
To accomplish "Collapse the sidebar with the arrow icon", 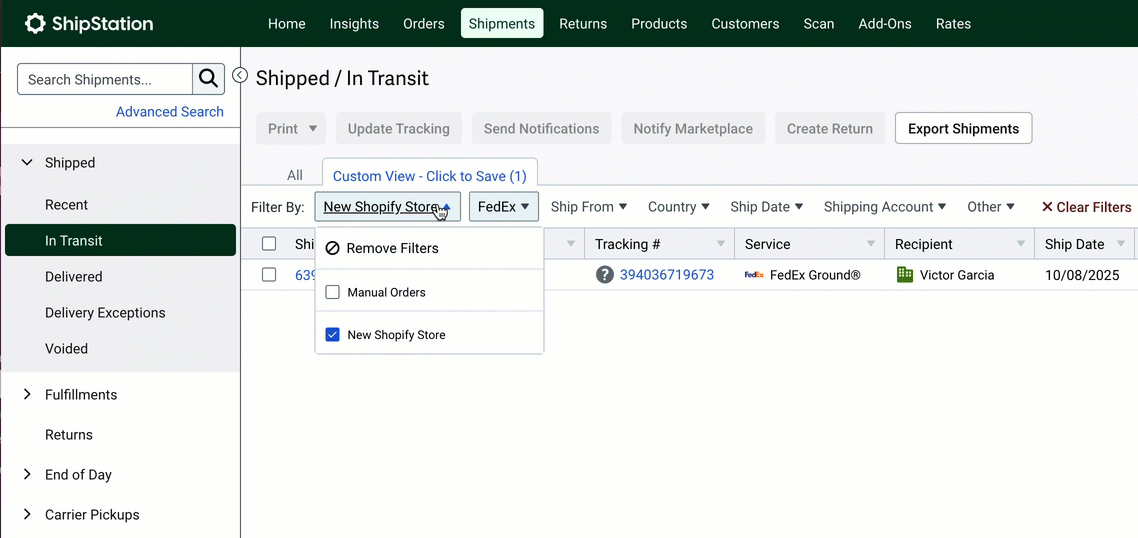I will (240, 76).
